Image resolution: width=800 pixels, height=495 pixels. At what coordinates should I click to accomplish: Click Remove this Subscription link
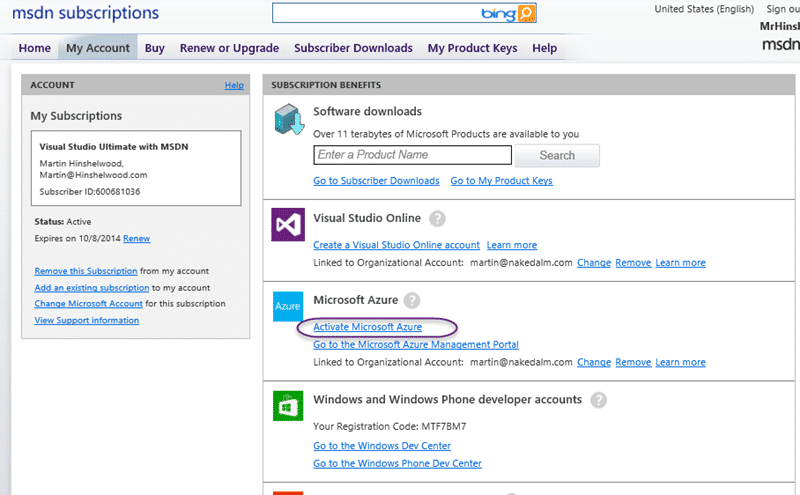[86, 271]
